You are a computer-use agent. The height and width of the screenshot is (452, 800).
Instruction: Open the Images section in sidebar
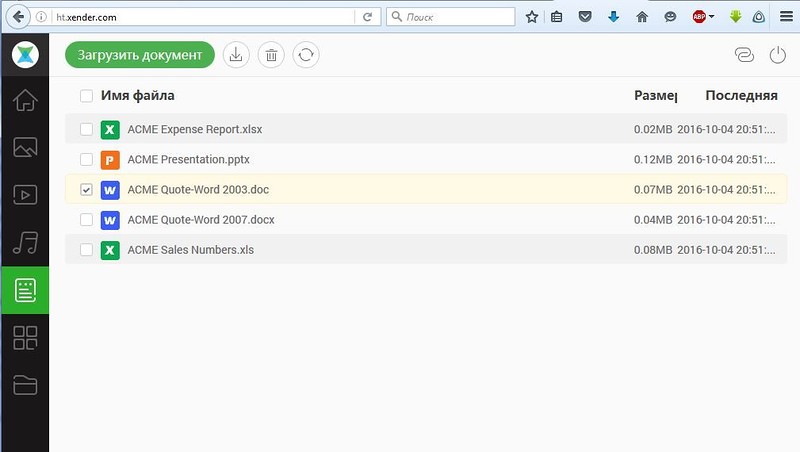click(x=25, y=147)
